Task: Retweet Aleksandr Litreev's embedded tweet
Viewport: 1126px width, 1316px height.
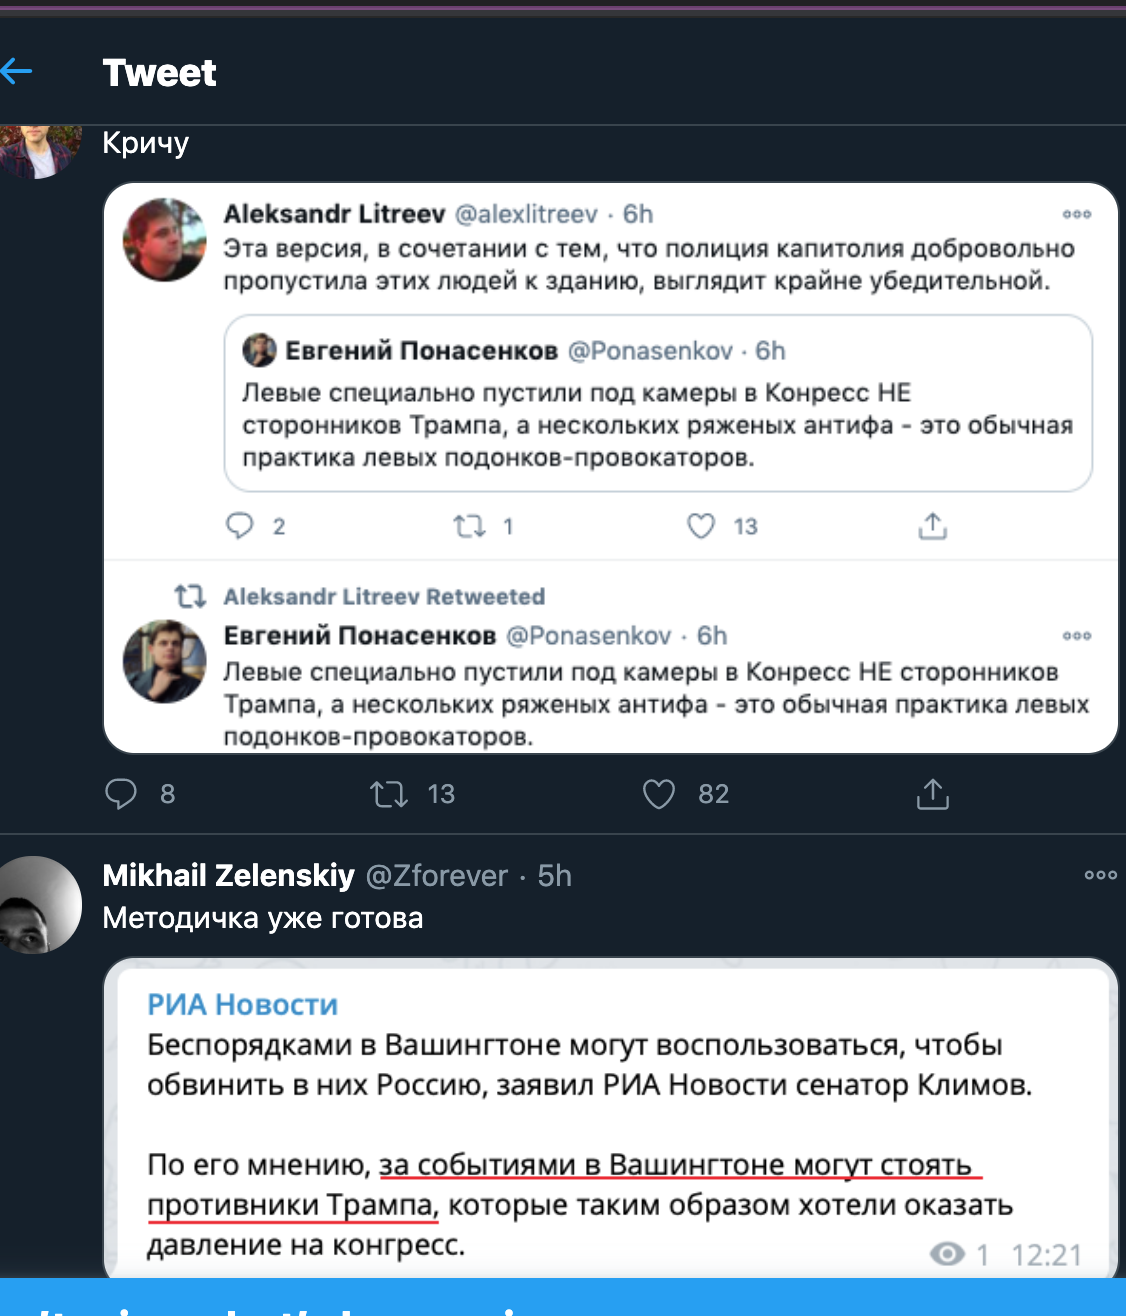Action: point(469,526)
